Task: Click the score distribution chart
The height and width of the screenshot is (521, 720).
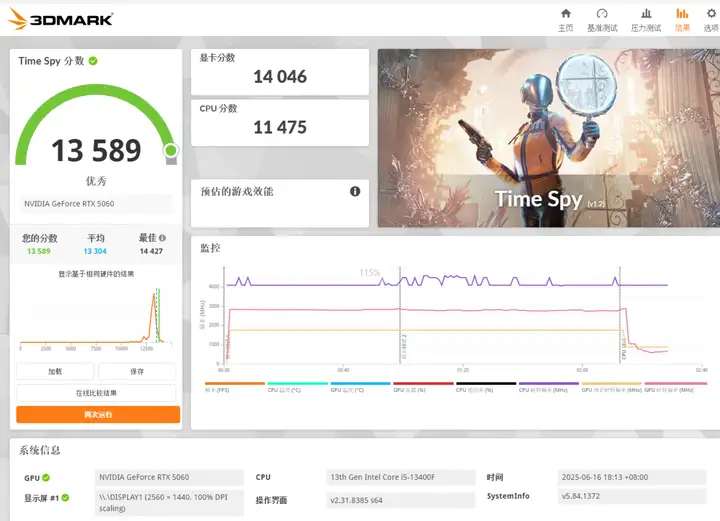Action: (96, 319)
